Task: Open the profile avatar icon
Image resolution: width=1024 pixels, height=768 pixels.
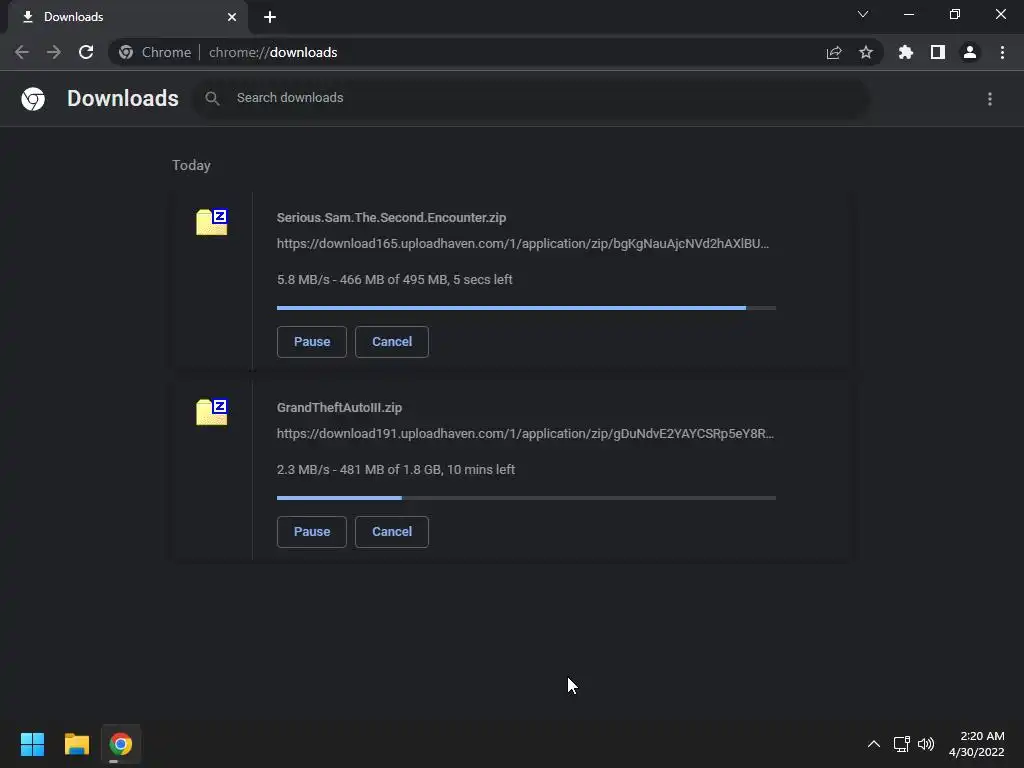Action: pyautogui.click(x=970, y=52)
